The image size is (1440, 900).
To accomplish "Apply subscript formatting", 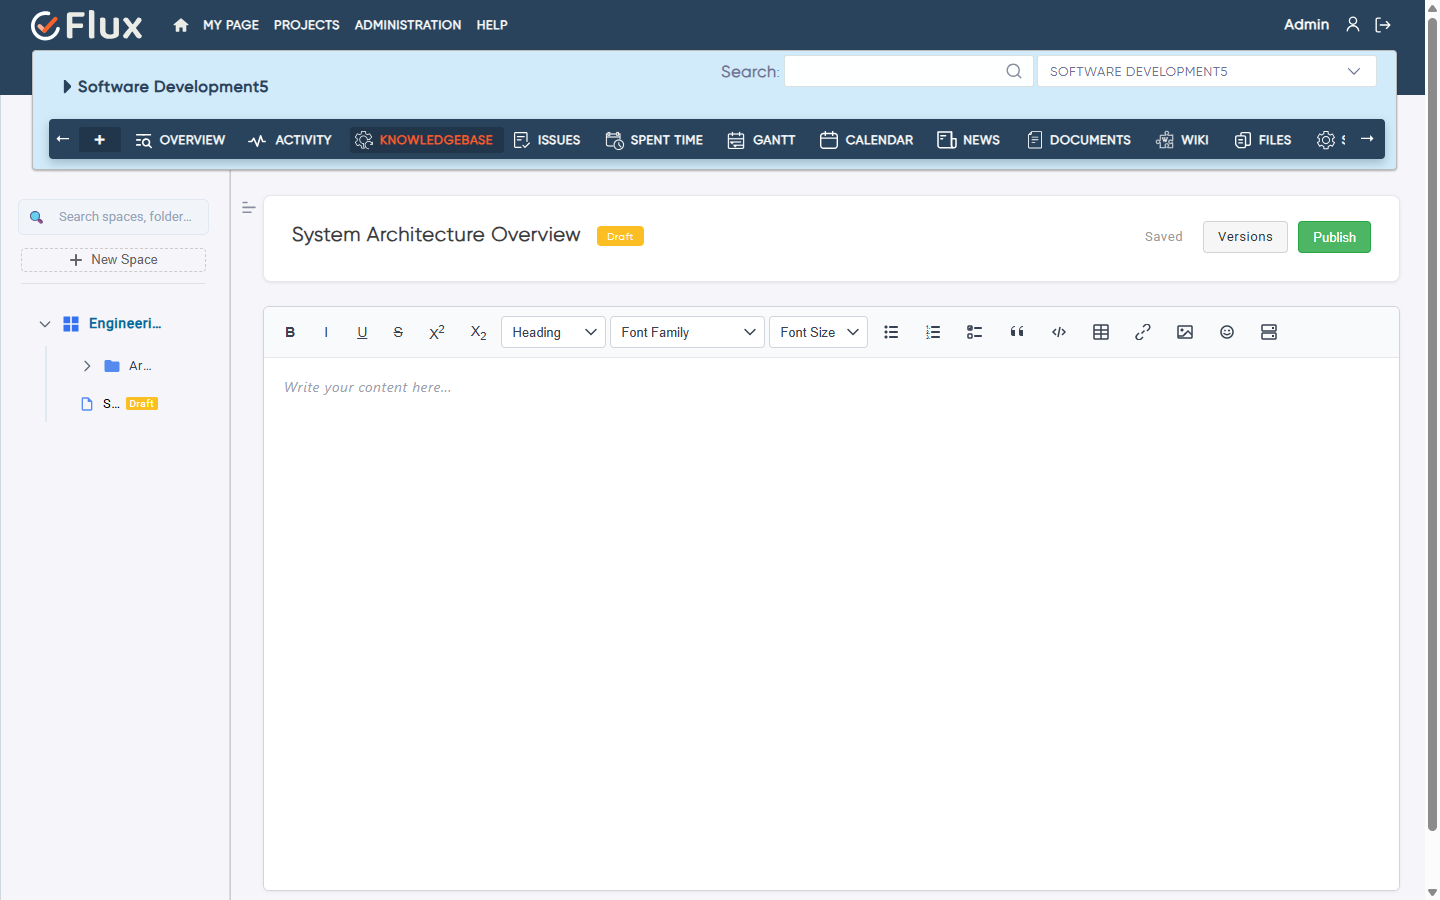I will pos(478,332).
